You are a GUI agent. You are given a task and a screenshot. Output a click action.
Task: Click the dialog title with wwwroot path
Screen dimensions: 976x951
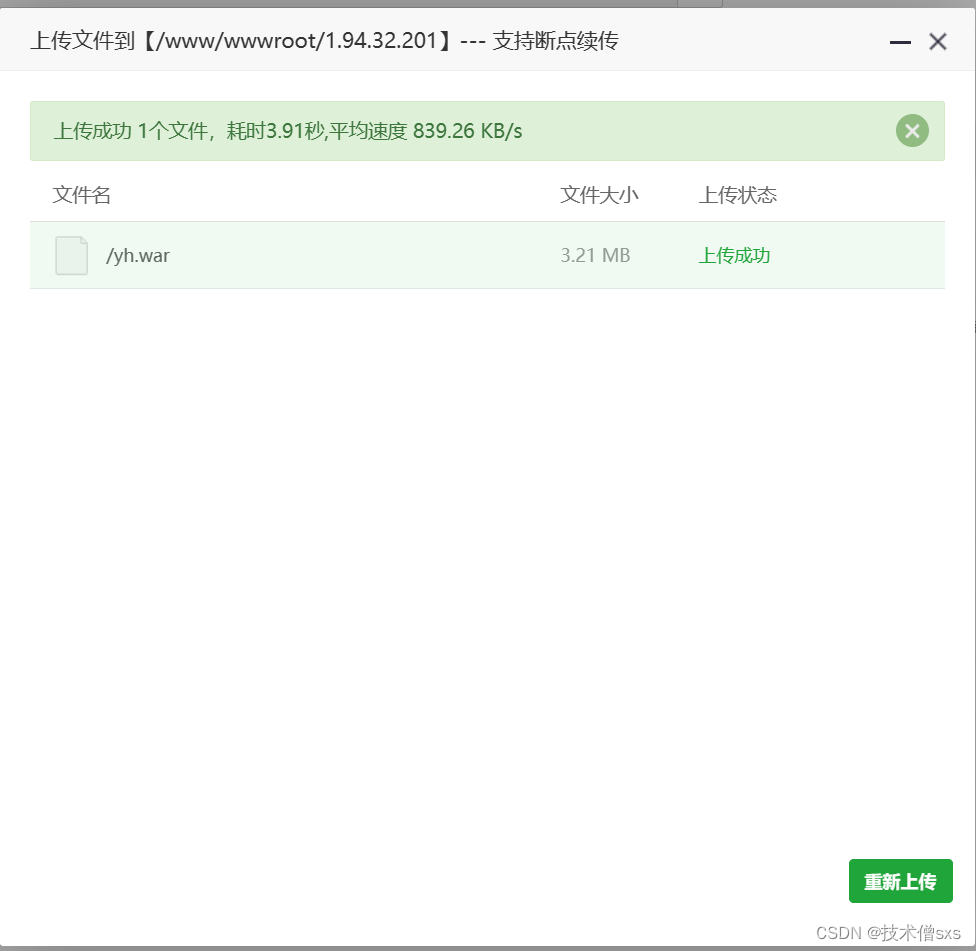(x=324, y=41)
